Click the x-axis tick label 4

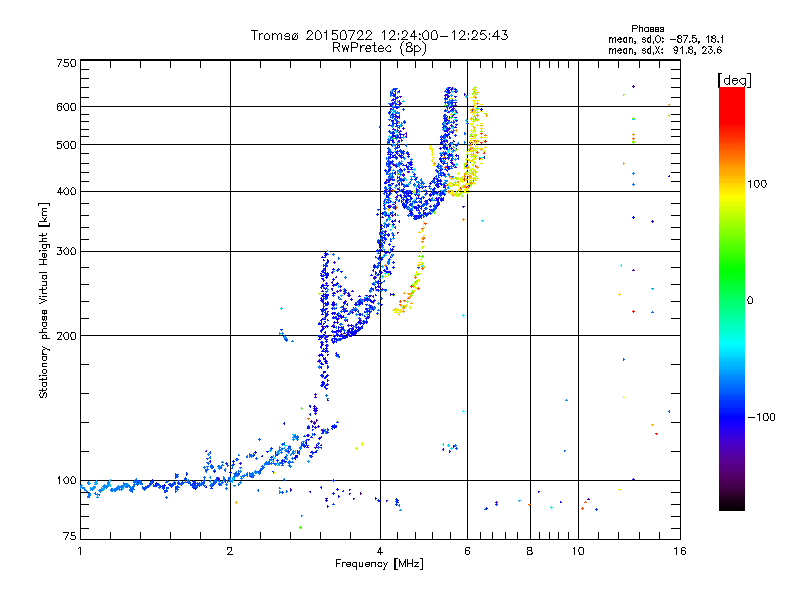pos(380,551)
